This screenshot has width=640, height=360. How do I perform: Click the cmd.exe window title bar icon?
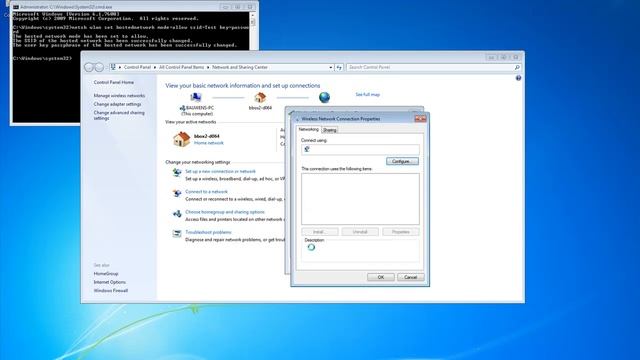(x=16, y=7)
